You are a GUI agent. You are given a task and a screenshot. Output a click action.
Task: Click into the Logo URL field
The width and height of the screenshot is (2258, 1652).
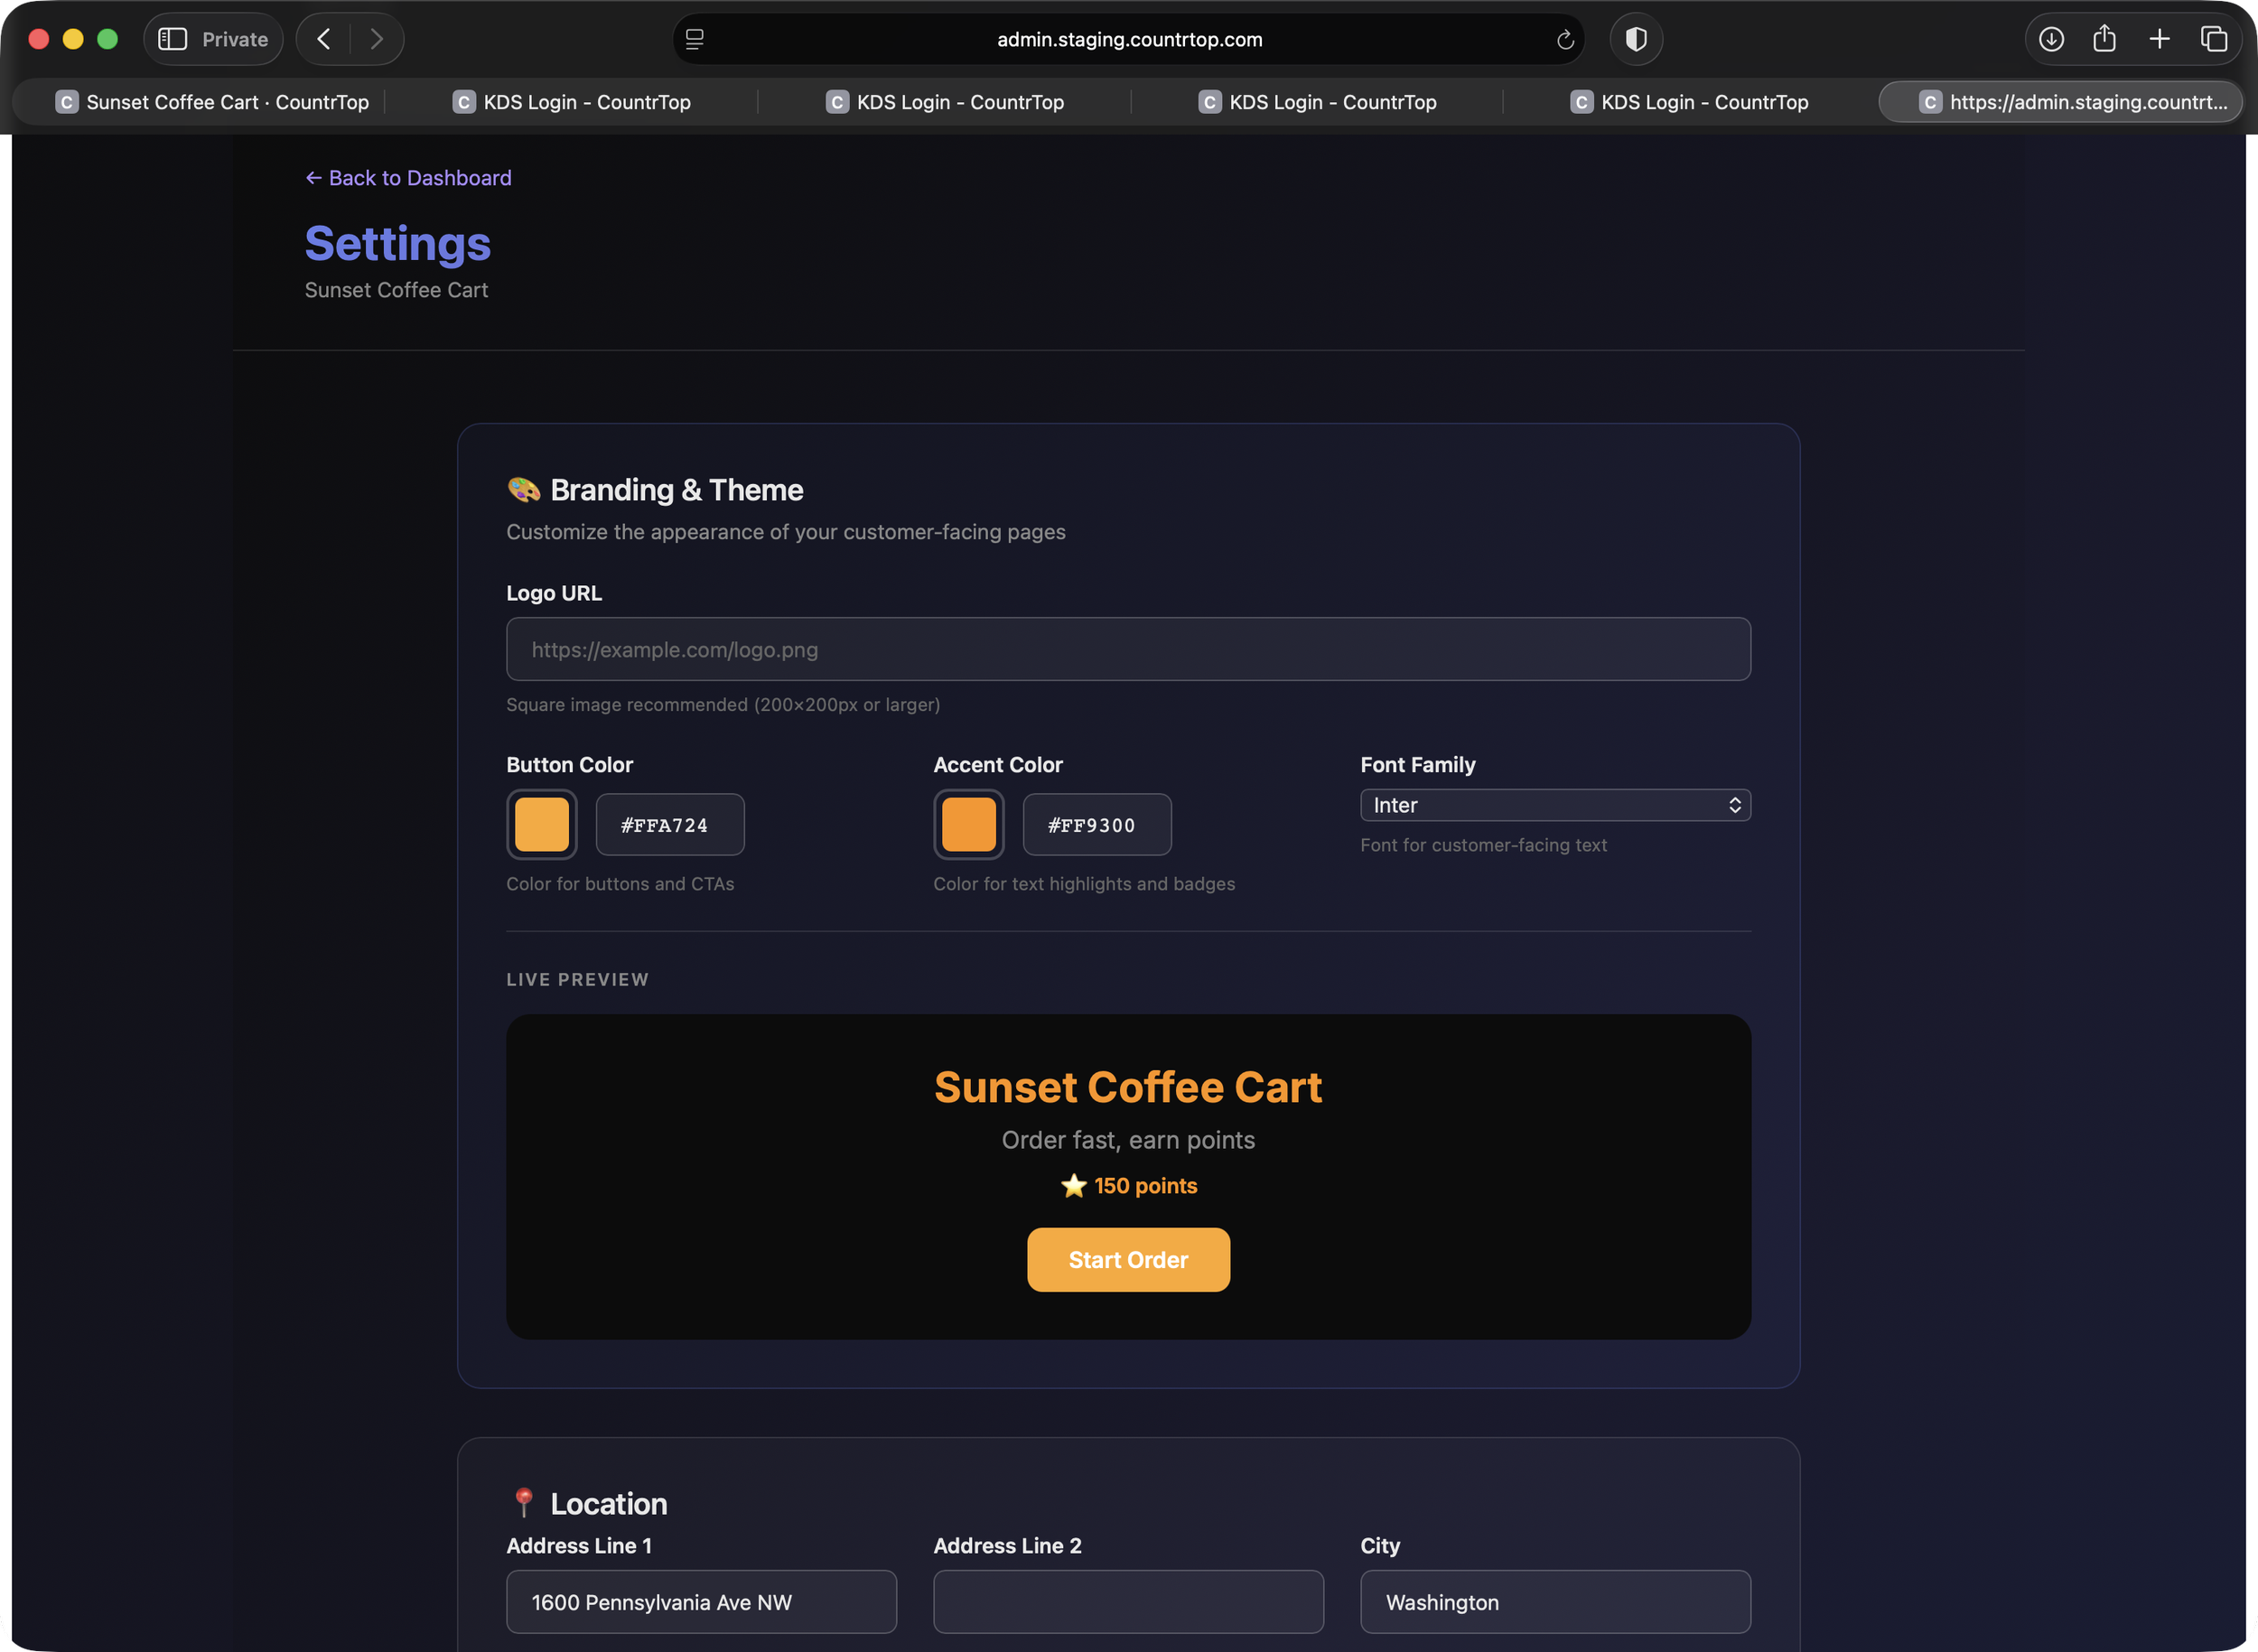tap(1128, 650)
